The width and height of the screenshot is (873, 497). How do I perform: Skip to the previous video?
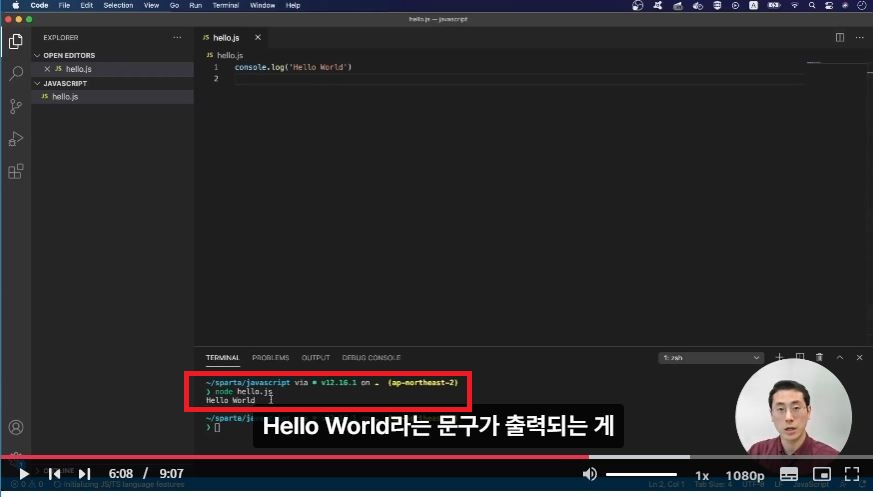(x=54, y=474)
